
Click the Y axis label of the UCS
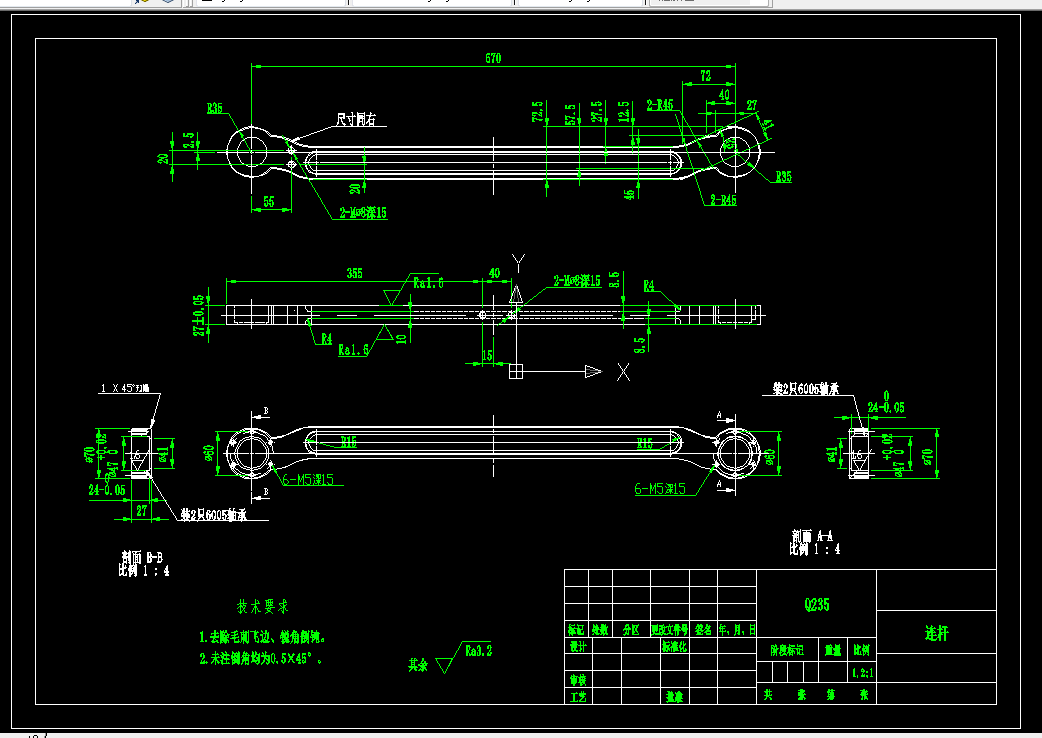pyautogui.click(x=518, y=262)
